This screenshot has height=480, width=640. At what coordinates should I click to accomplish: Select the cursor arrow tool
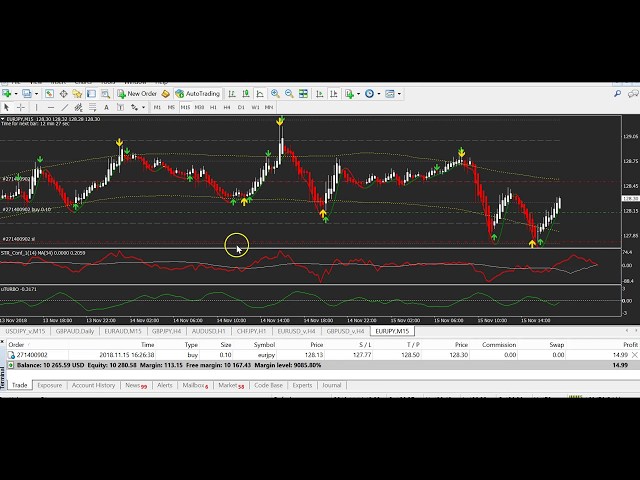[x=6, y=107]
